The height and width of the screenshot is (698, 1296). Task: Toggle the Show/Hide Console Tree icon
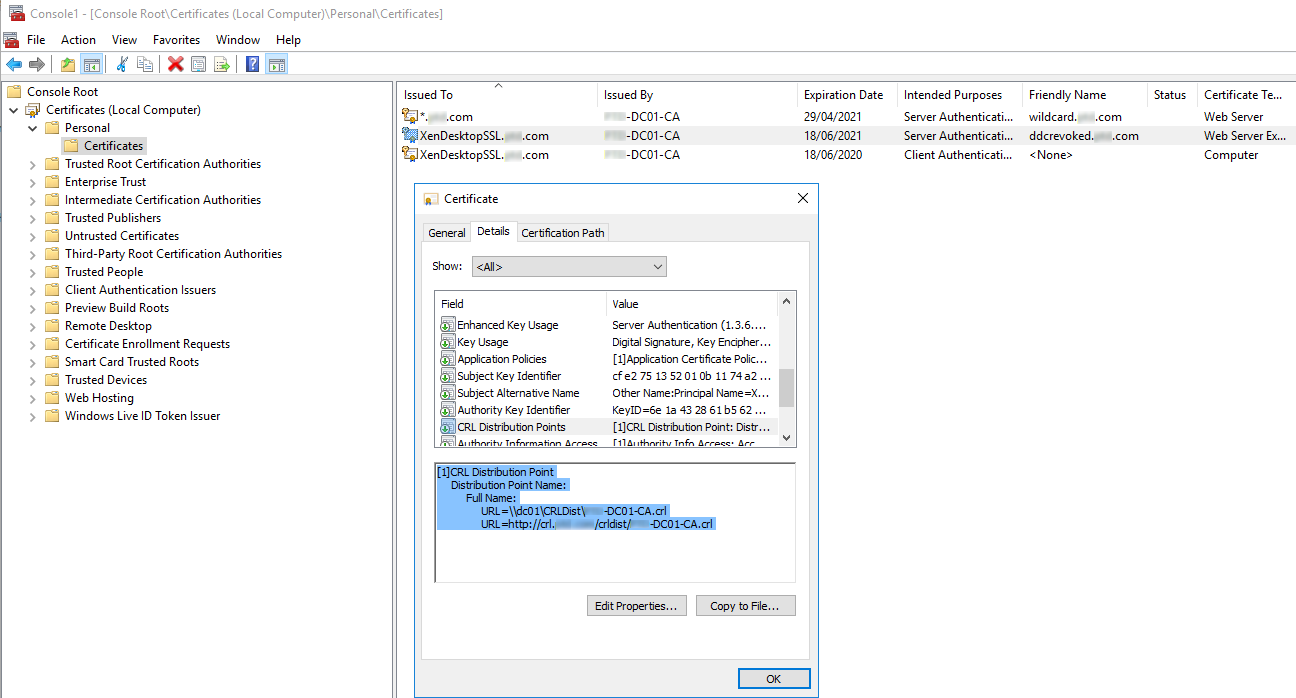pos(92,63)
